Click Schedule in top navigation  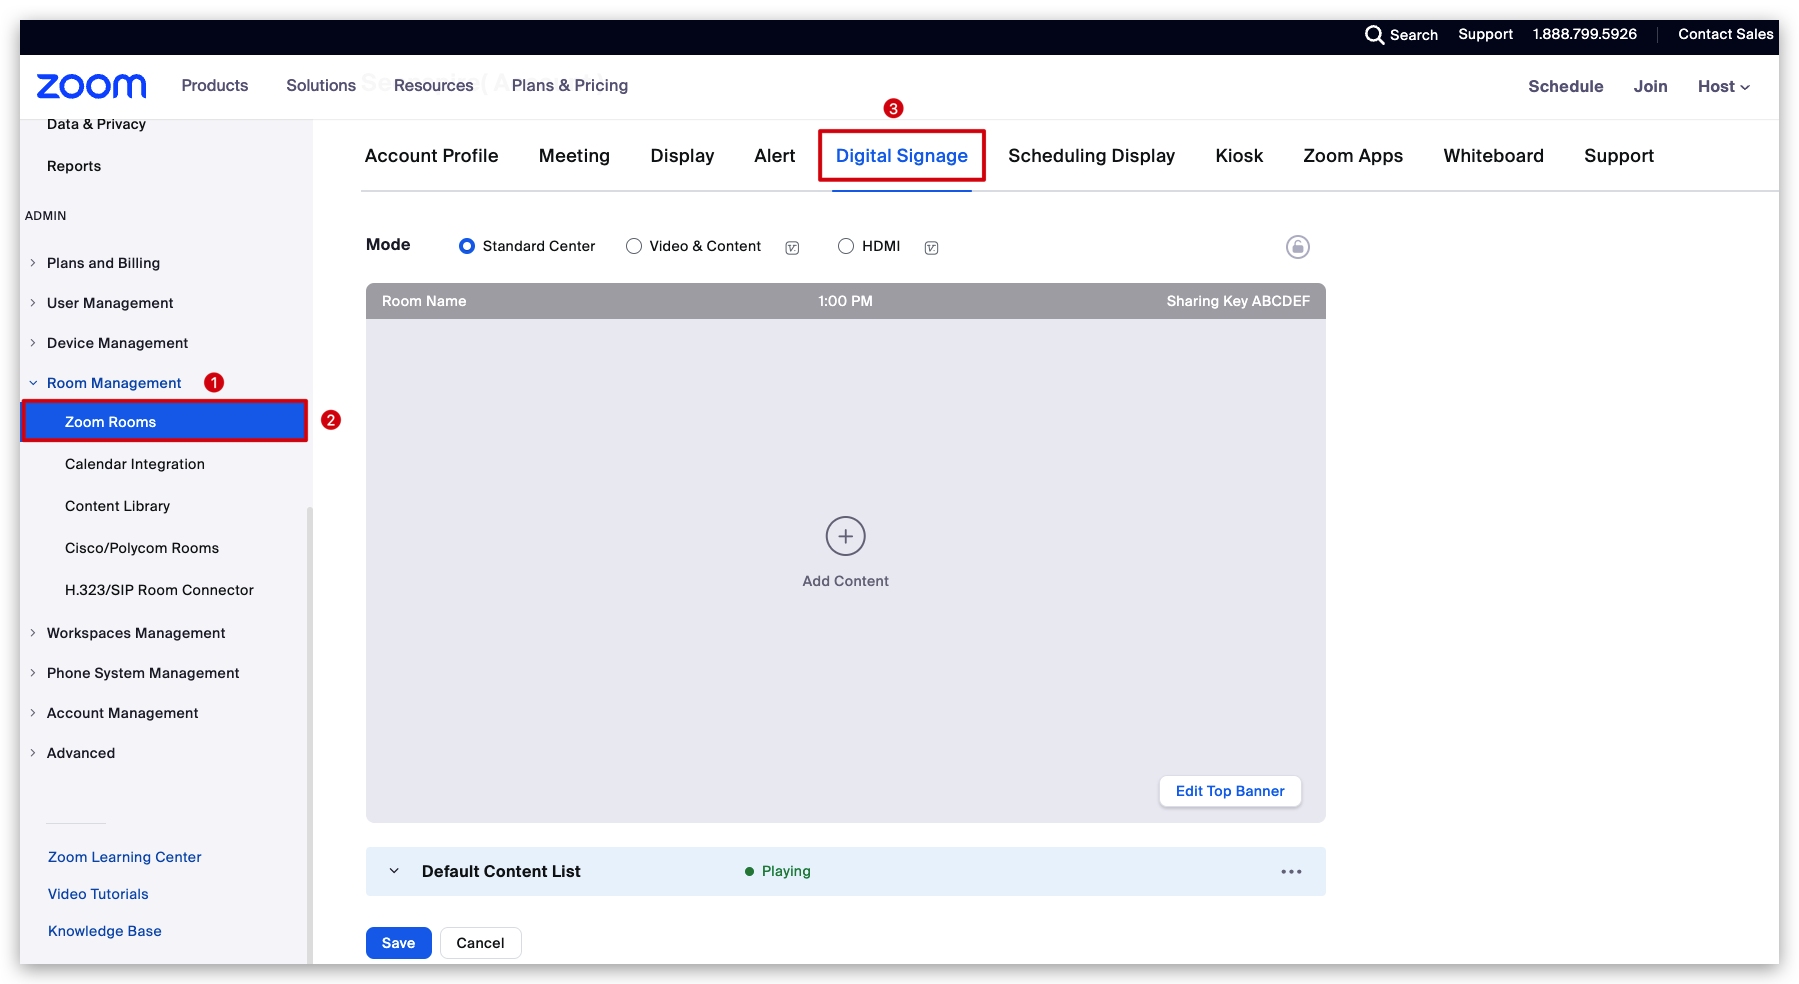[x=1565, y=87]
